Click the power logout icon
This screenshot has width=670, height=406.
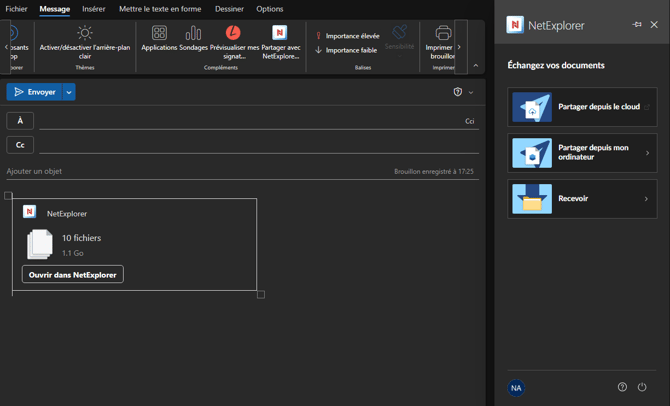tap(642, 387)
